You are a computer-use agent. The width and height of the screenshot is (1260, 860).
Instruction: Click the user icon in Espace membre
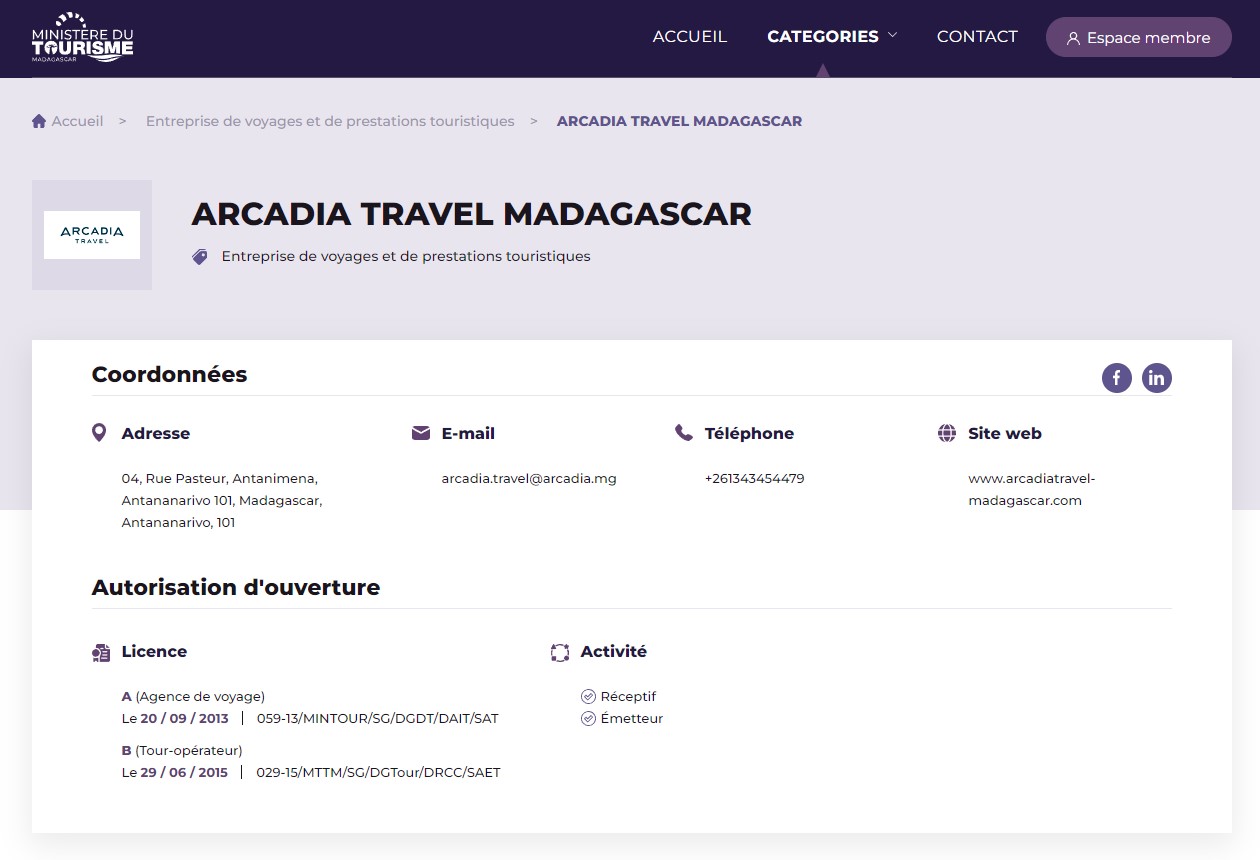pos(1073,38)
